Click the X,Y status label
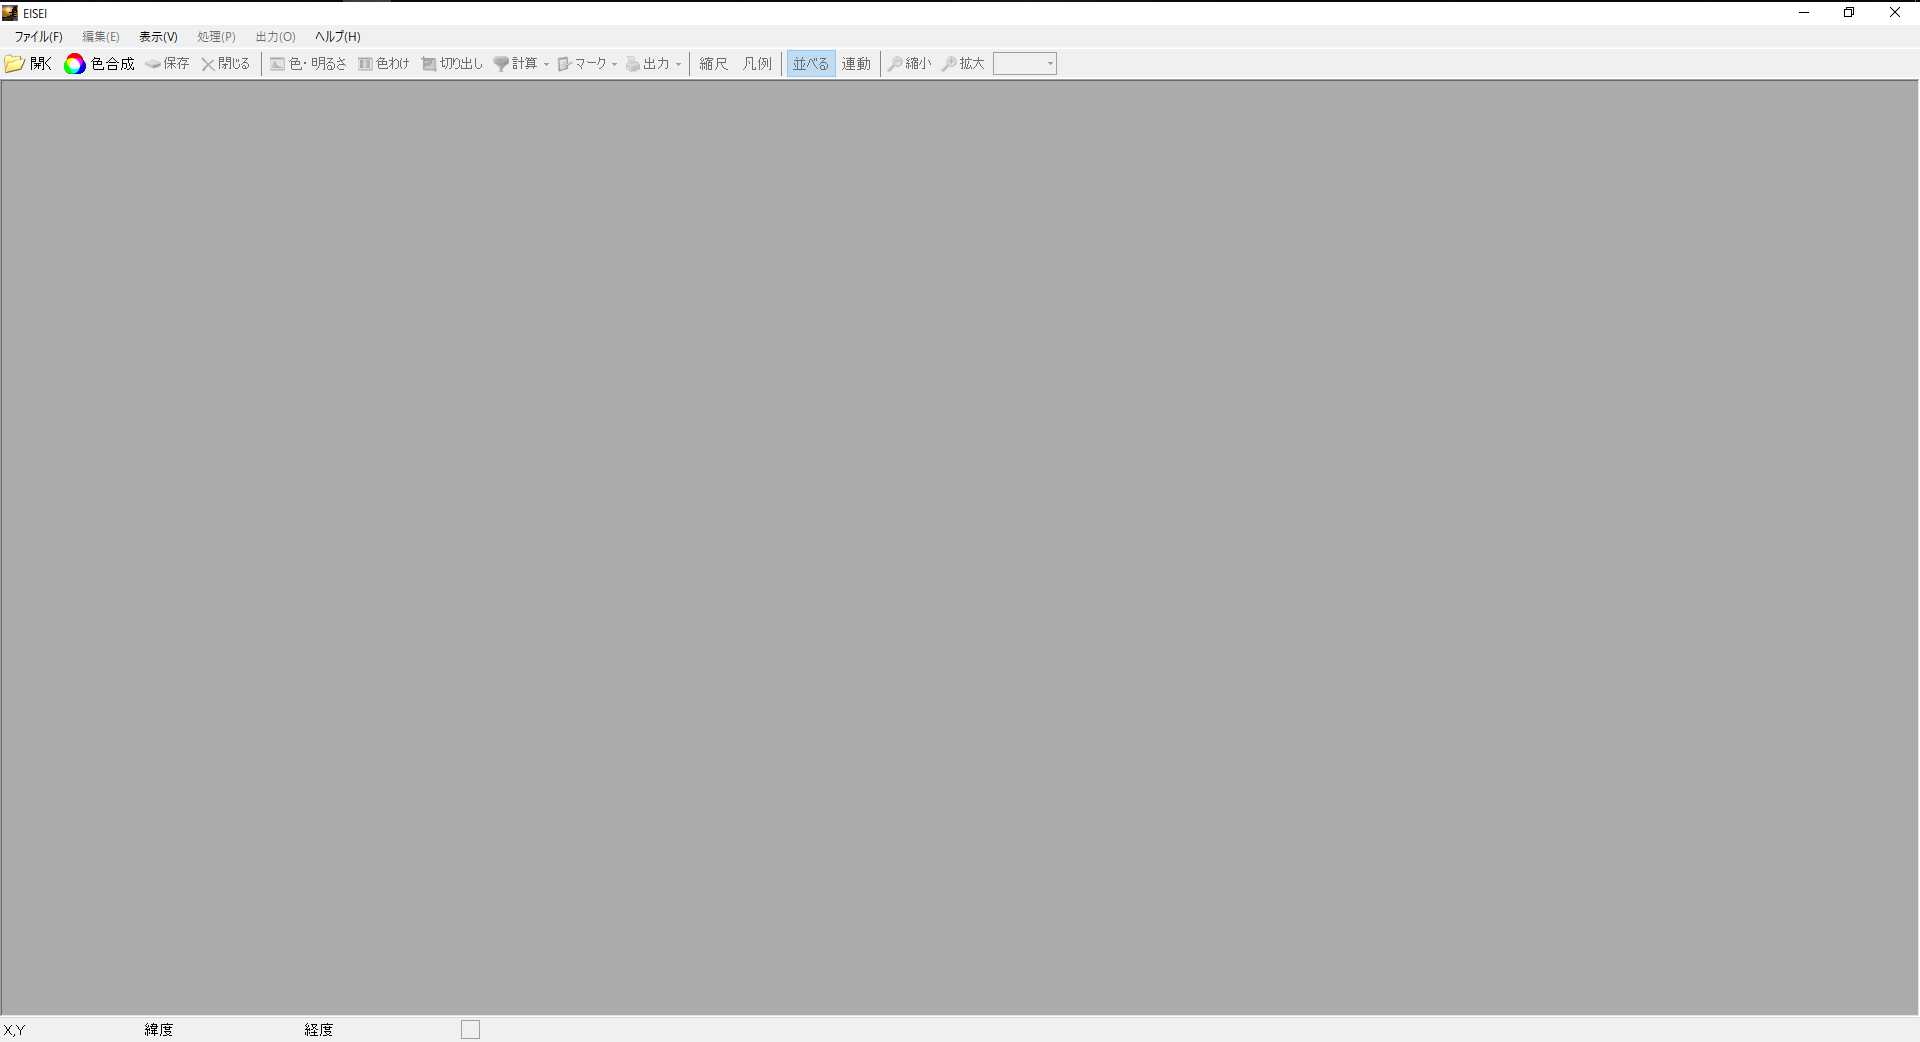Viewport: 1920px width, 1042px height. pyautogui.click(x=14, y=1030)
